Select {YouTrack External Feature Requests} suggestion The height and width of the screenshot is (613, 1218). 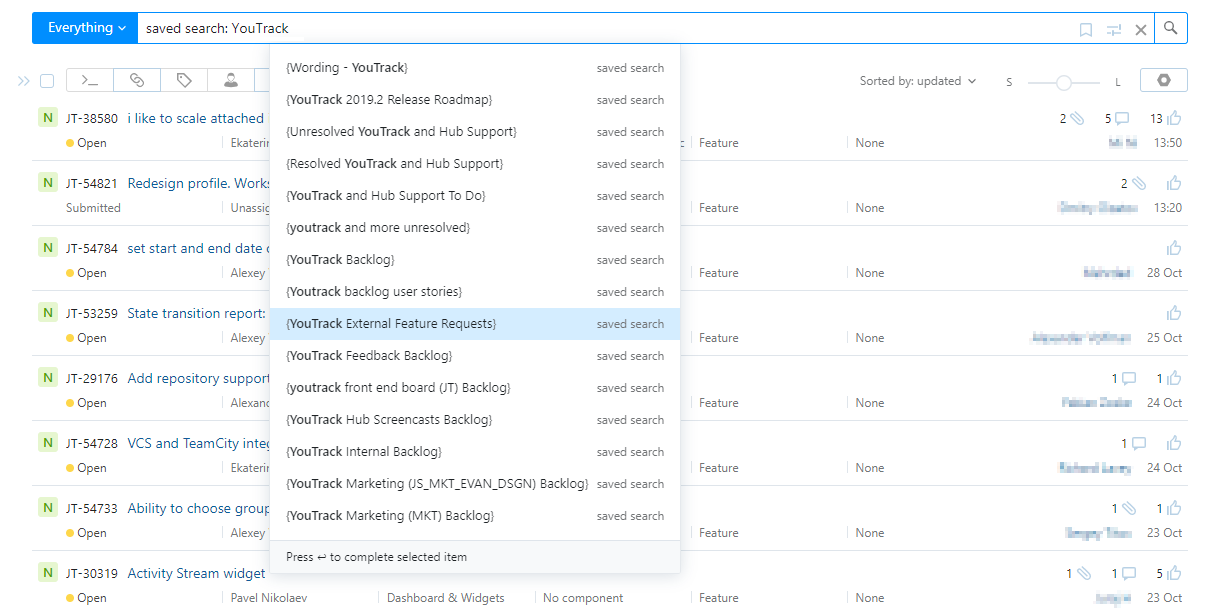coord(475,324)
